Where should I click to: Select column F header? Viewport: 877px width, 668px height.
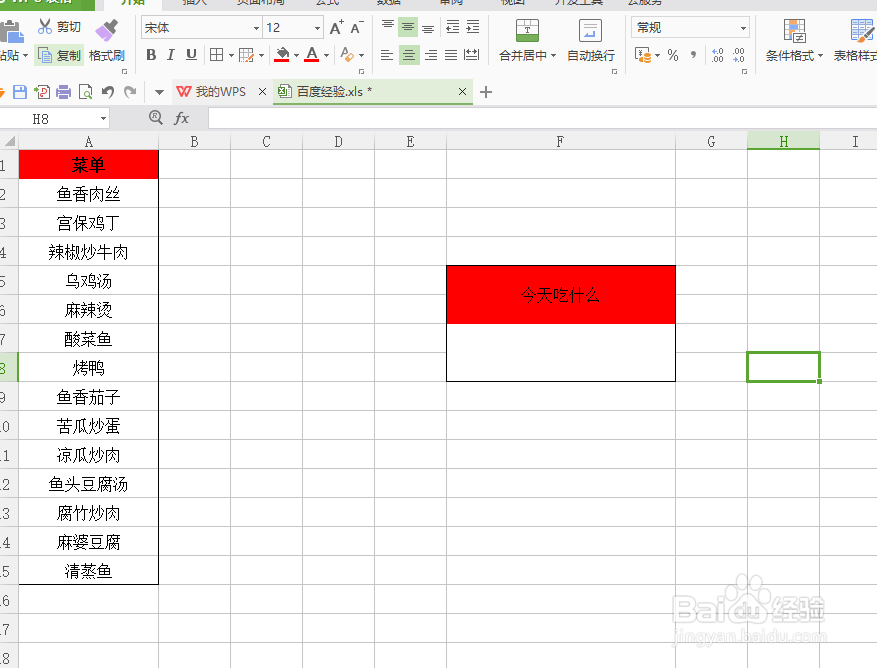coord(560,142)
